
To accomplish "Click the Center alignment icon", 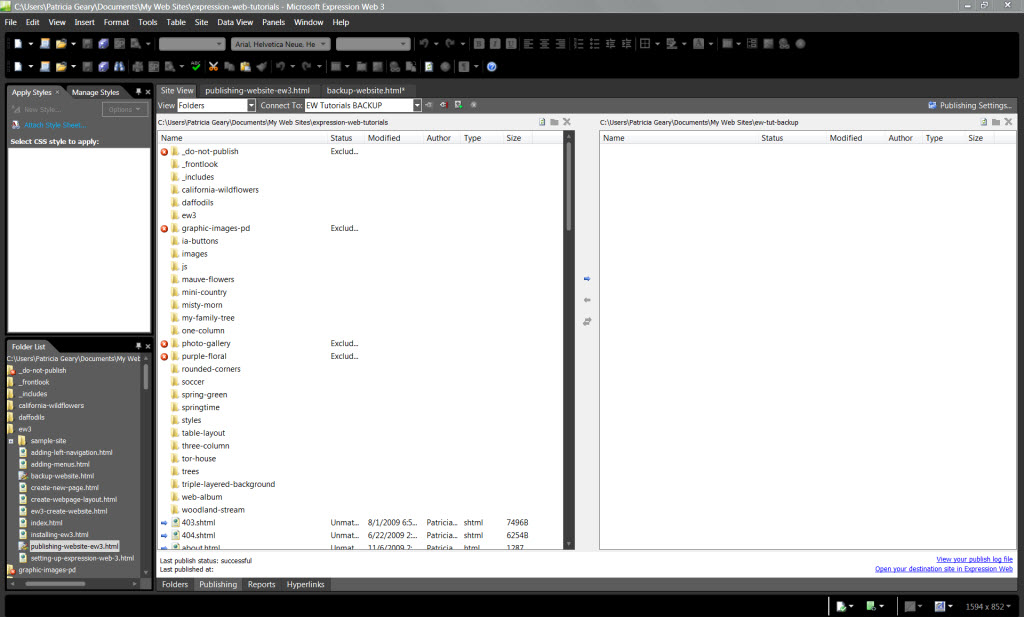I will [x=545, y=44].
